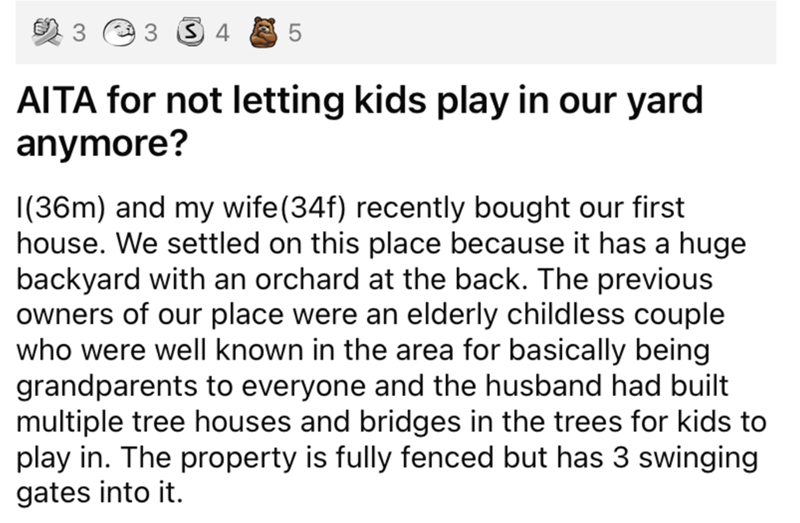This screenshot has height=523, width=800.
Task: Select the silver S award icon
Action: (197, 34)
